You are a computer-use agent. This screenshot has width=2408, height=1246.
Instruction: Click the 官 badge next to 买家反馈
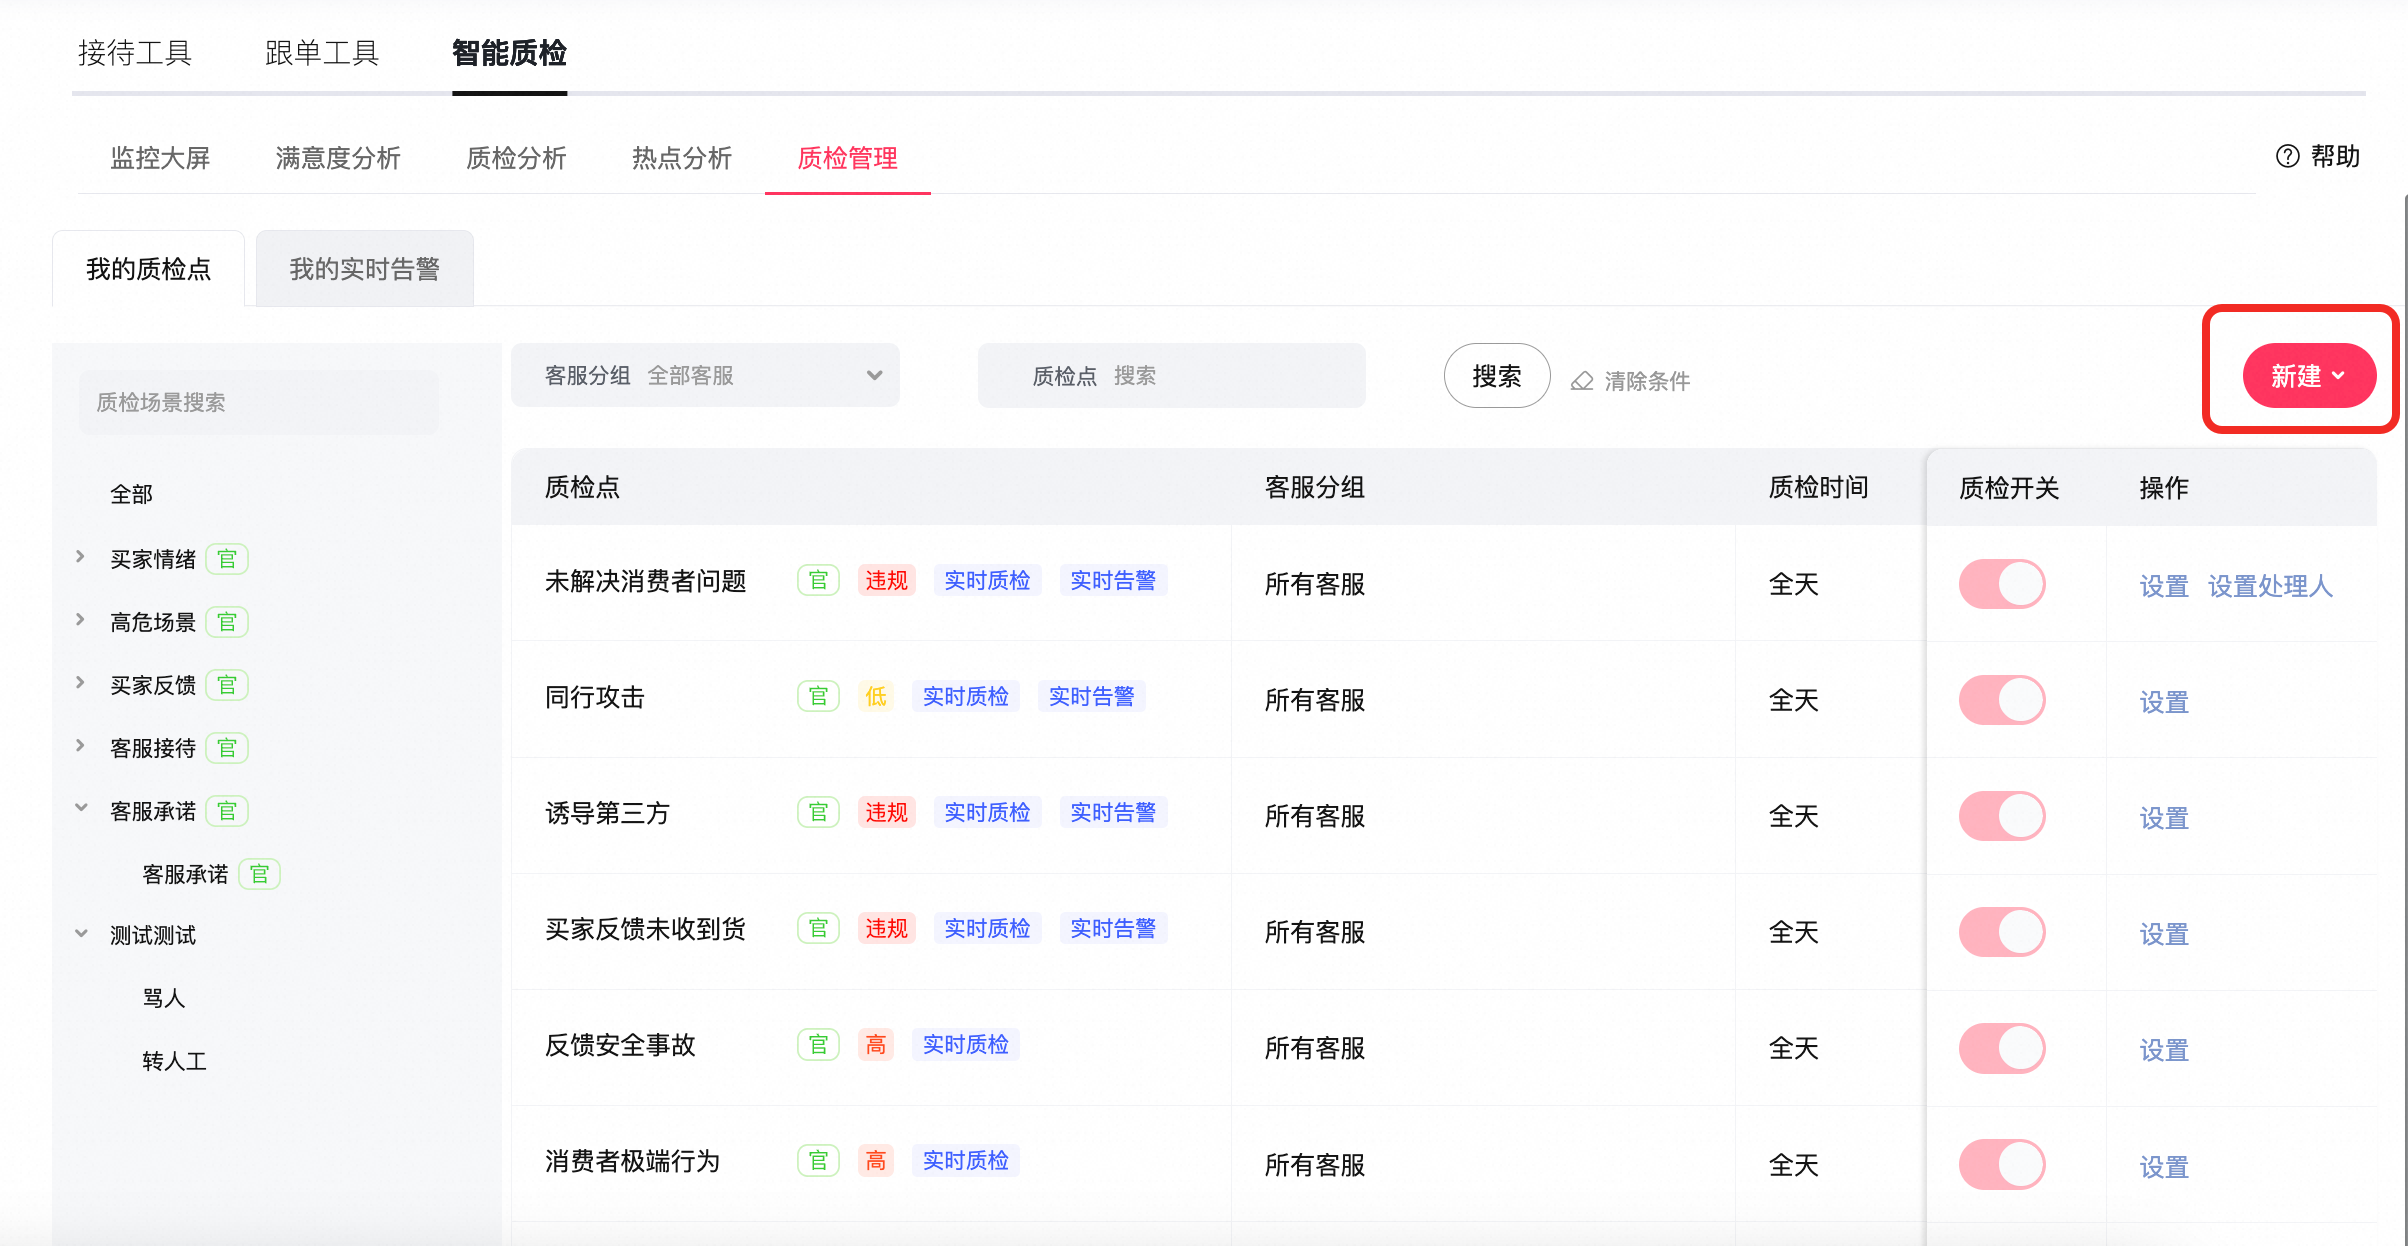point(227,685)
